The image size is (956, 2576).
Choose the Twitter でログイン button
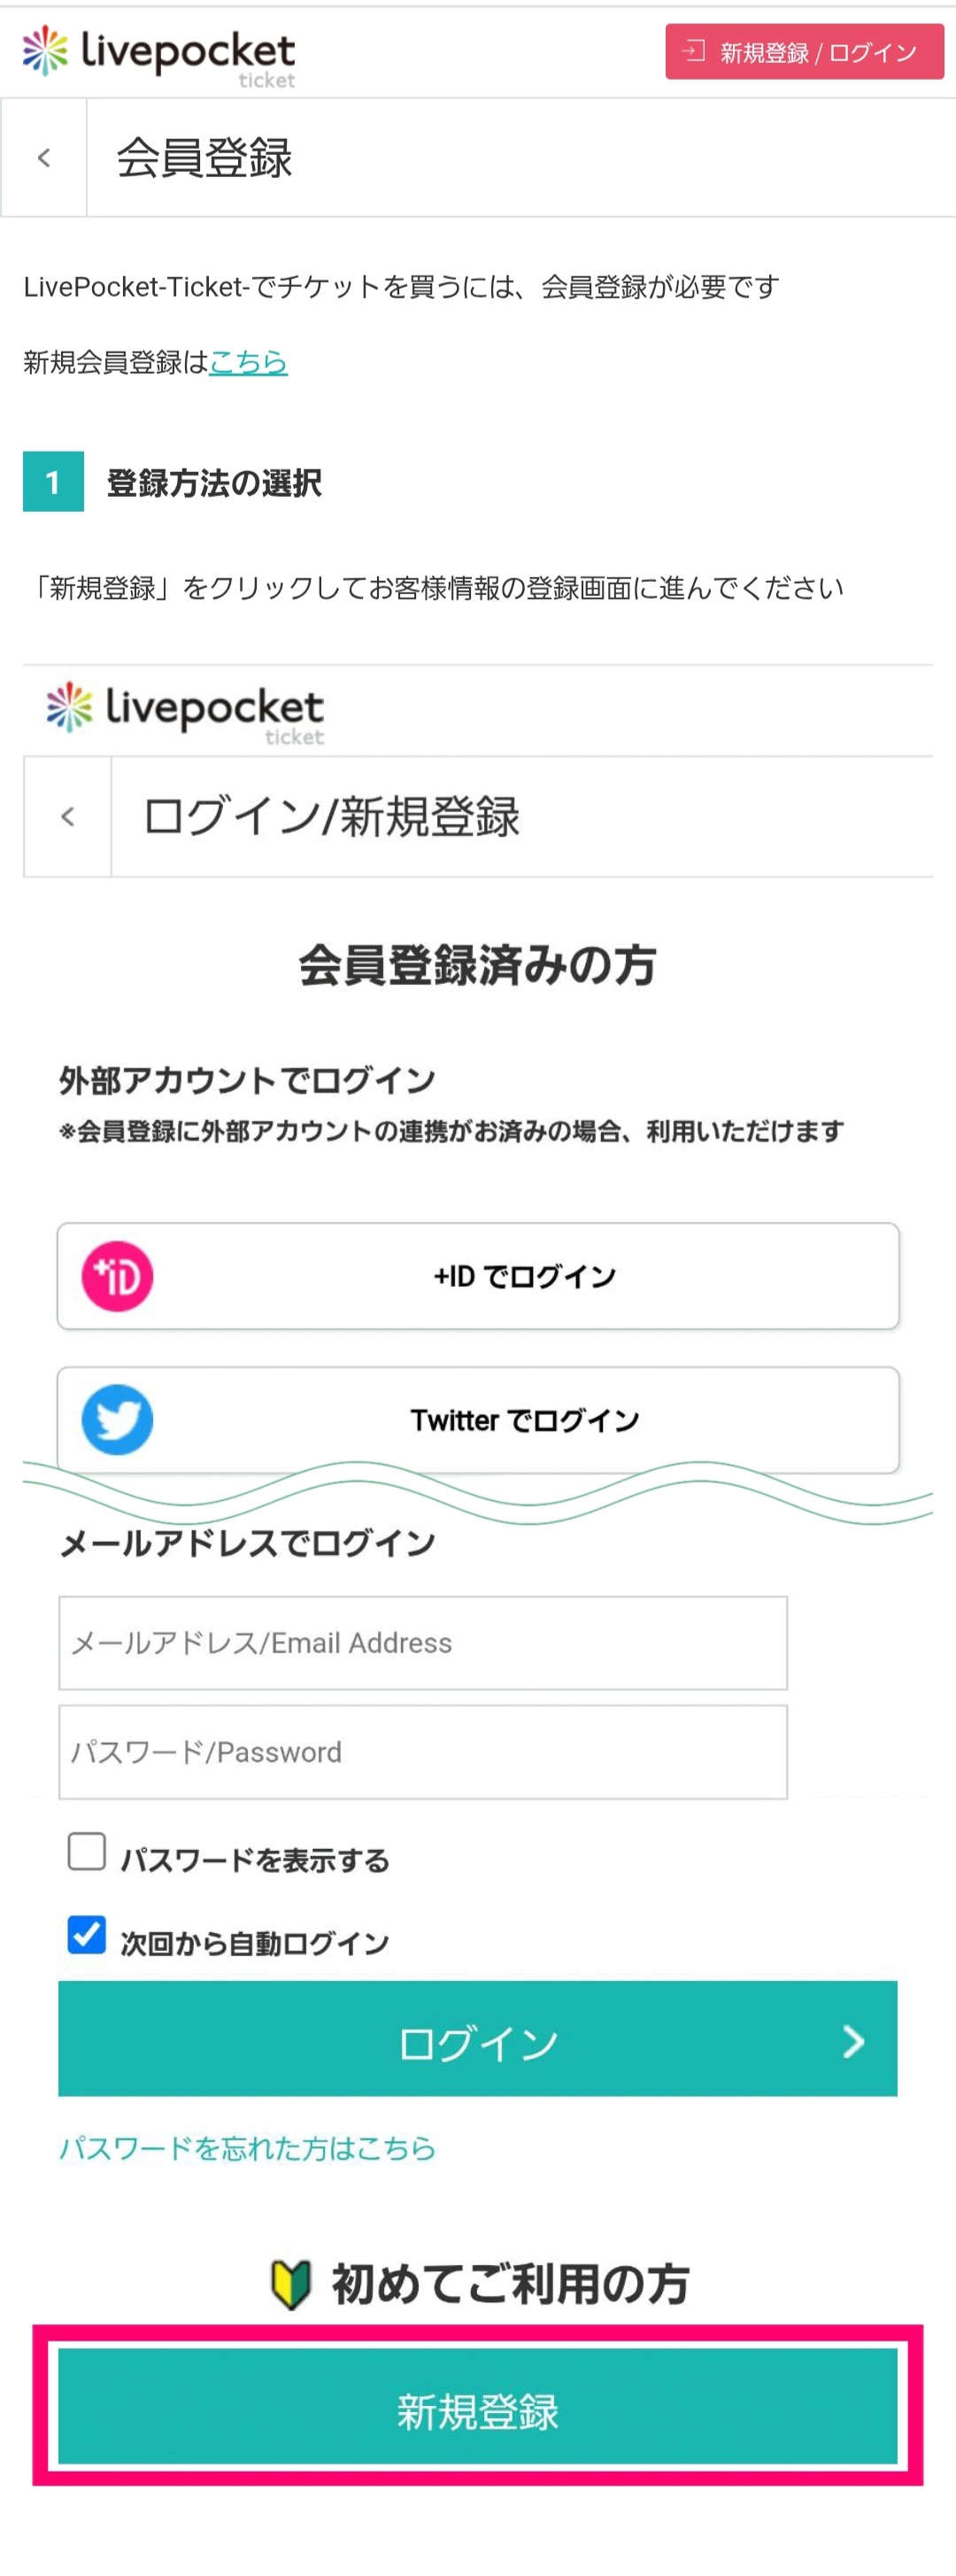478,1419
